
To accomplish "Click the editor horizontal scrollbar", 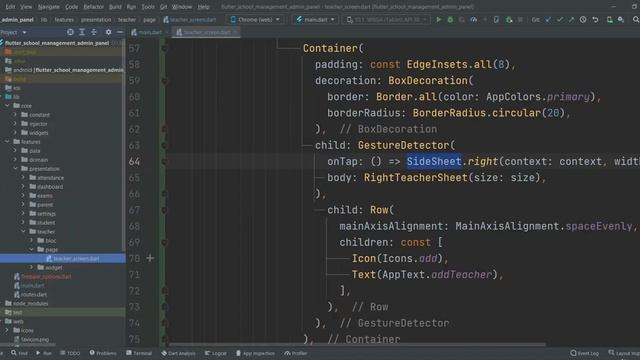I will (357, 344).
